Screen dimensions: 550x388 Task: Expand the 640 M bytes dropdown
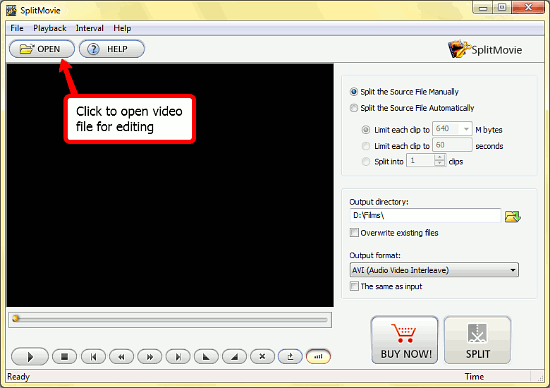click(x=466, y=129)
